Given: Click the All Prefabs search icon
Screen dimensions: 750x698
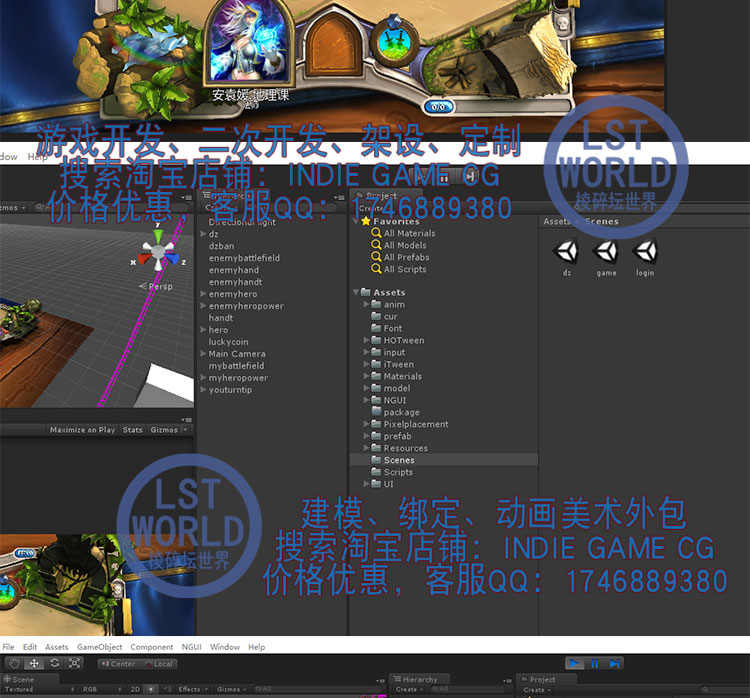Looking at the screenshot, I should (376, 257).
